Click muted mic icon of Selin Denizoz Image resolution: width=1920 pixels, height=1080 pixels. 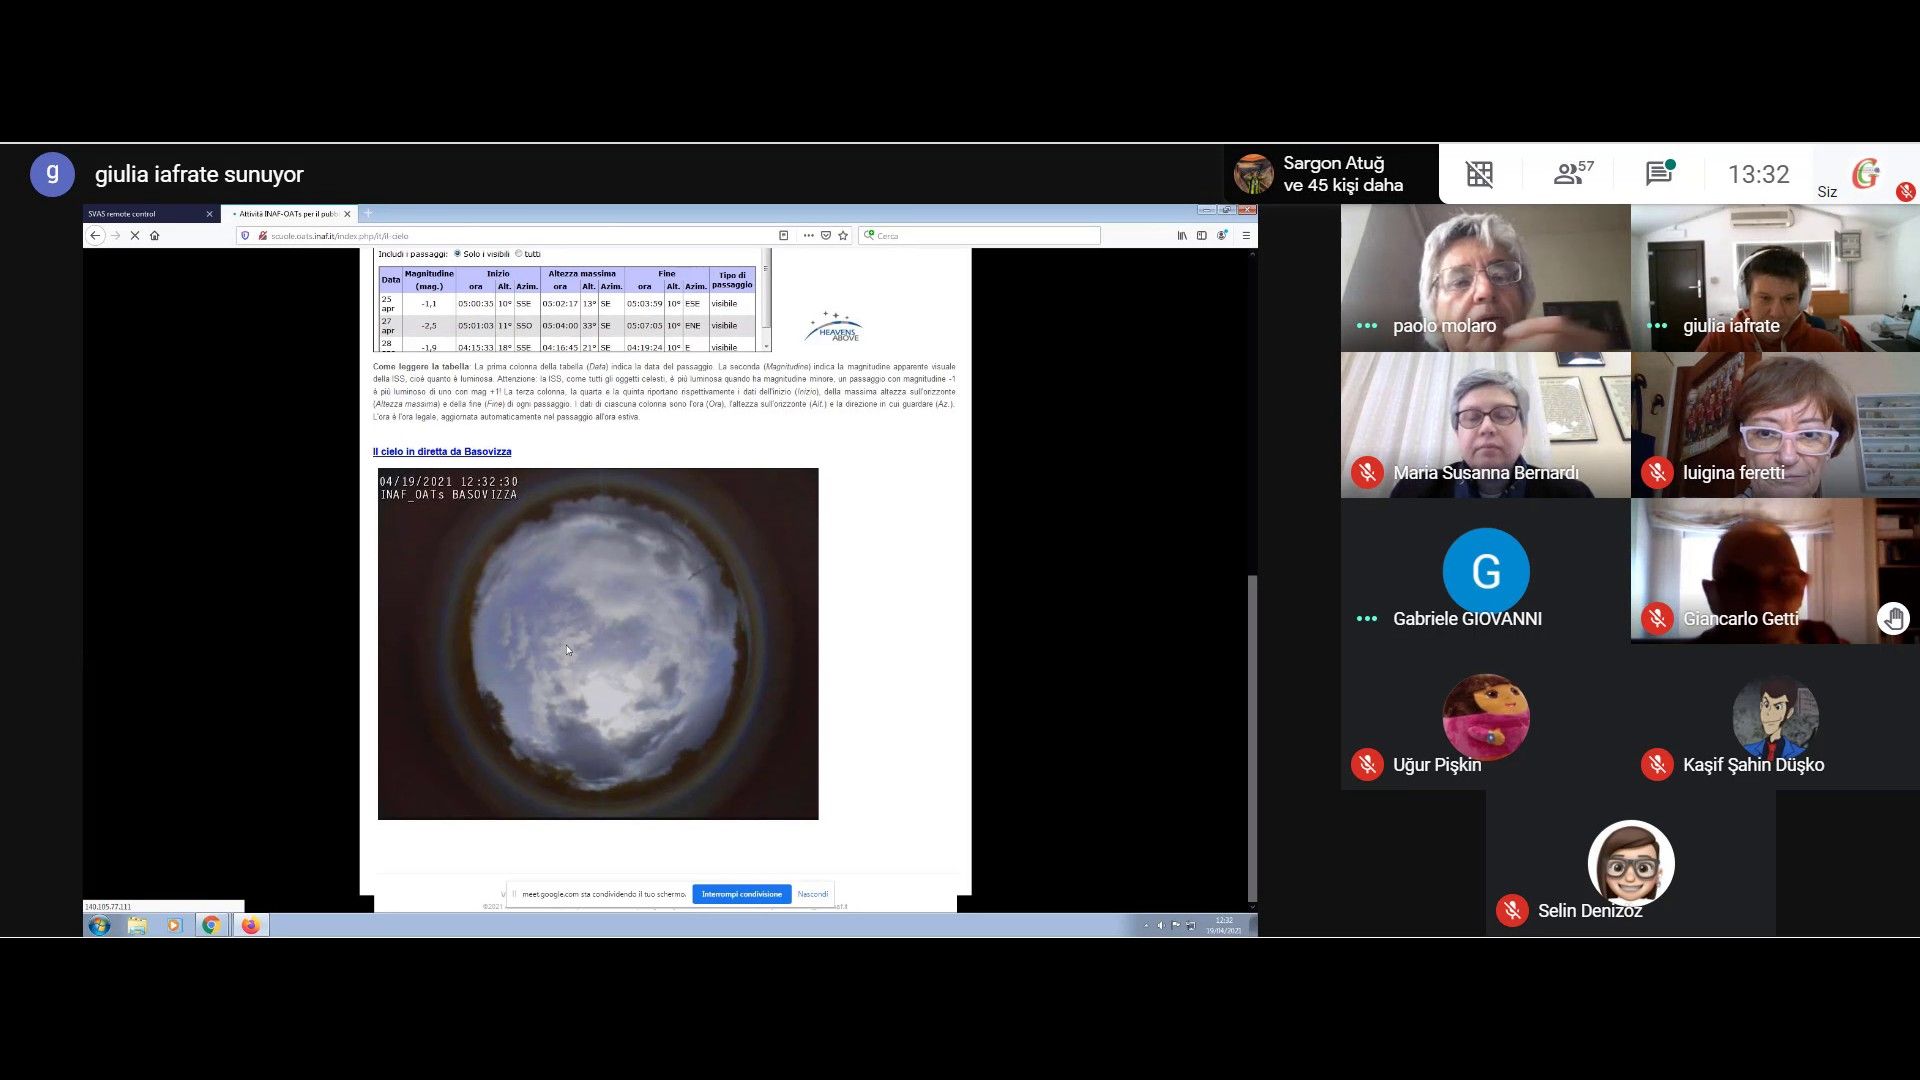coord(1512,911)
